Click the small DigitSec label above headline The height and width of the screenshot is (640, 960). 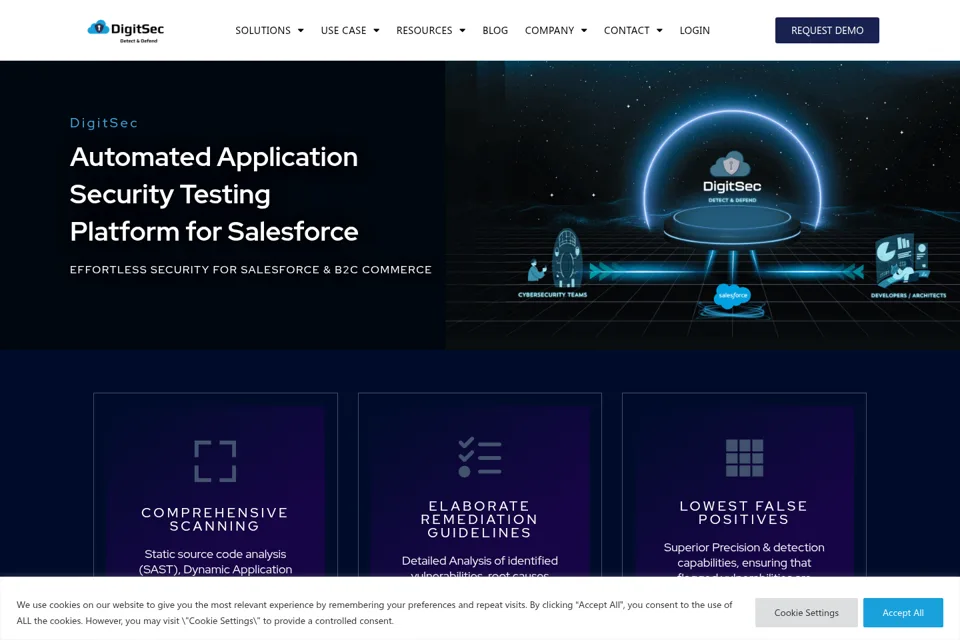click(x=103, y=122)
